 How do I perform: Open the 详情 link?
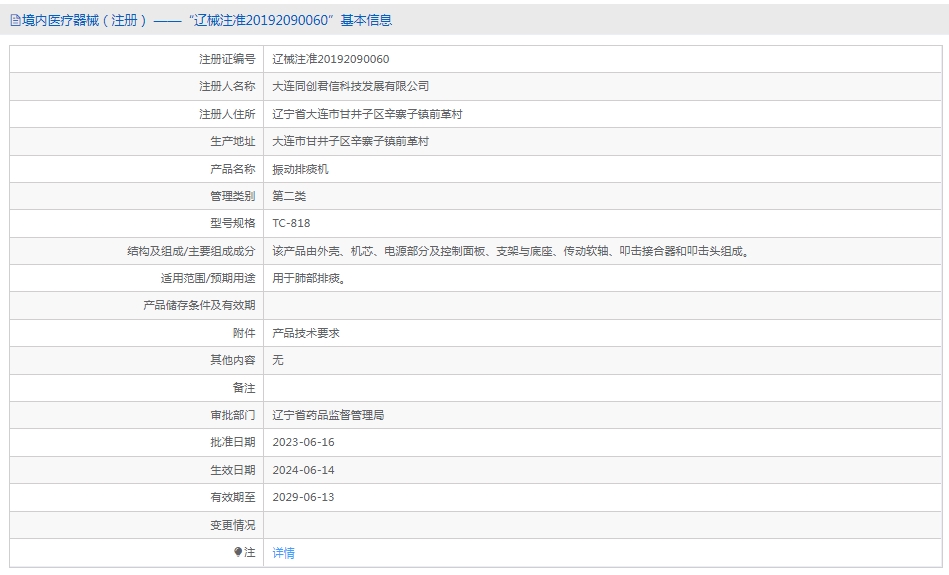coord(283,553)
